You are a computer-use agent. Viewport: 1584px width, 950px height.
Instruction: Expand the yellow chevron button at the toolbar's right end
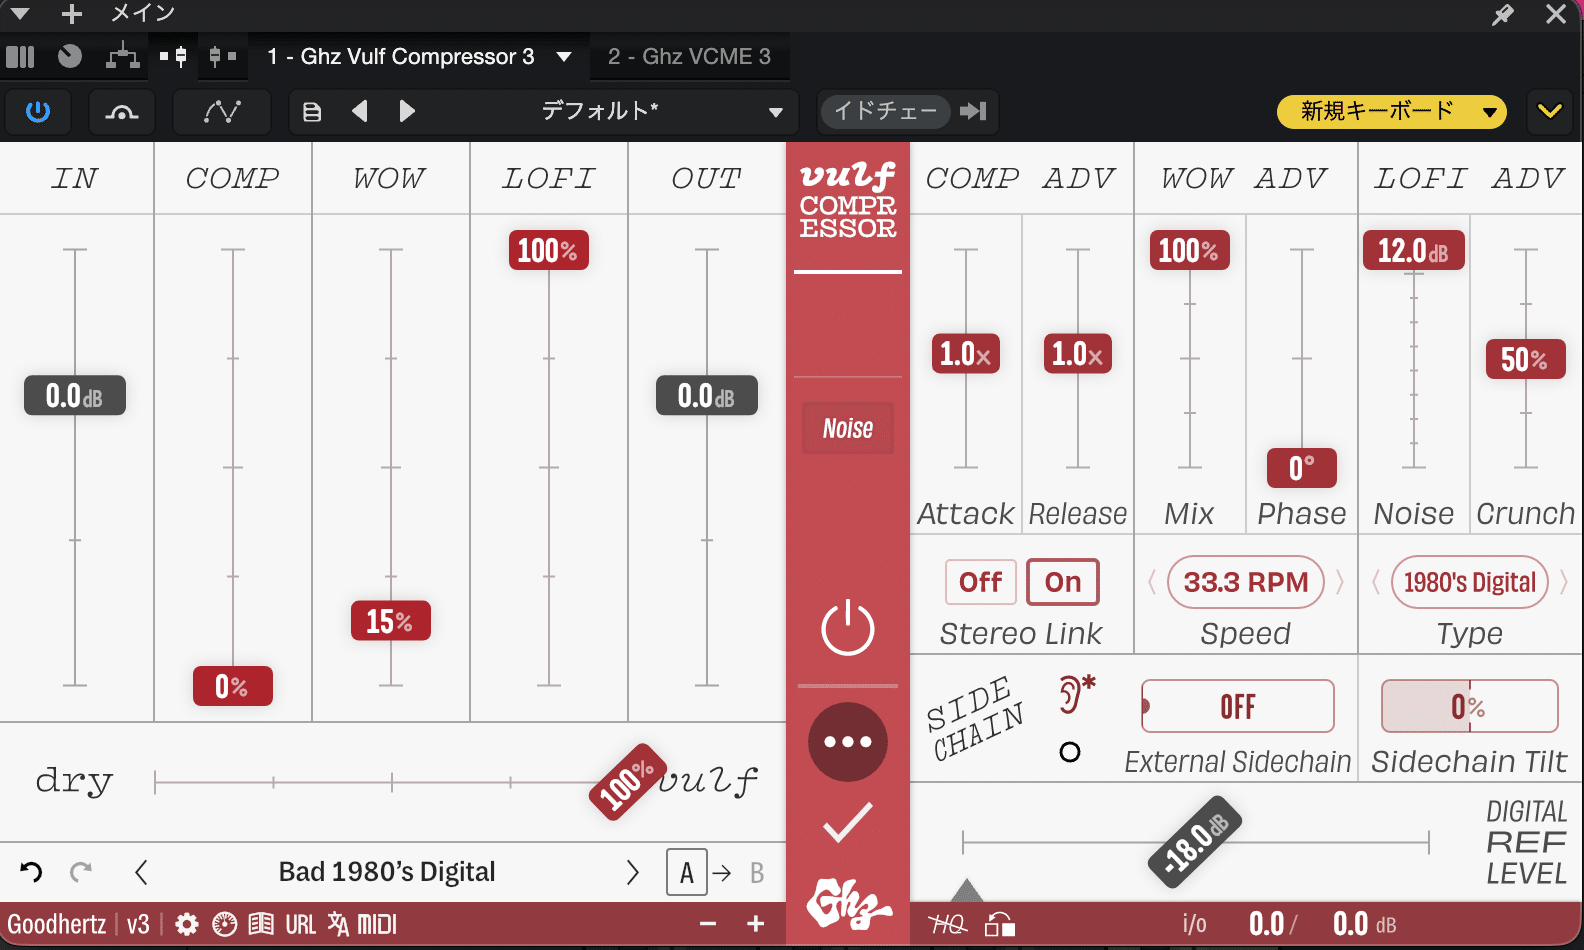pos(1550,111)
